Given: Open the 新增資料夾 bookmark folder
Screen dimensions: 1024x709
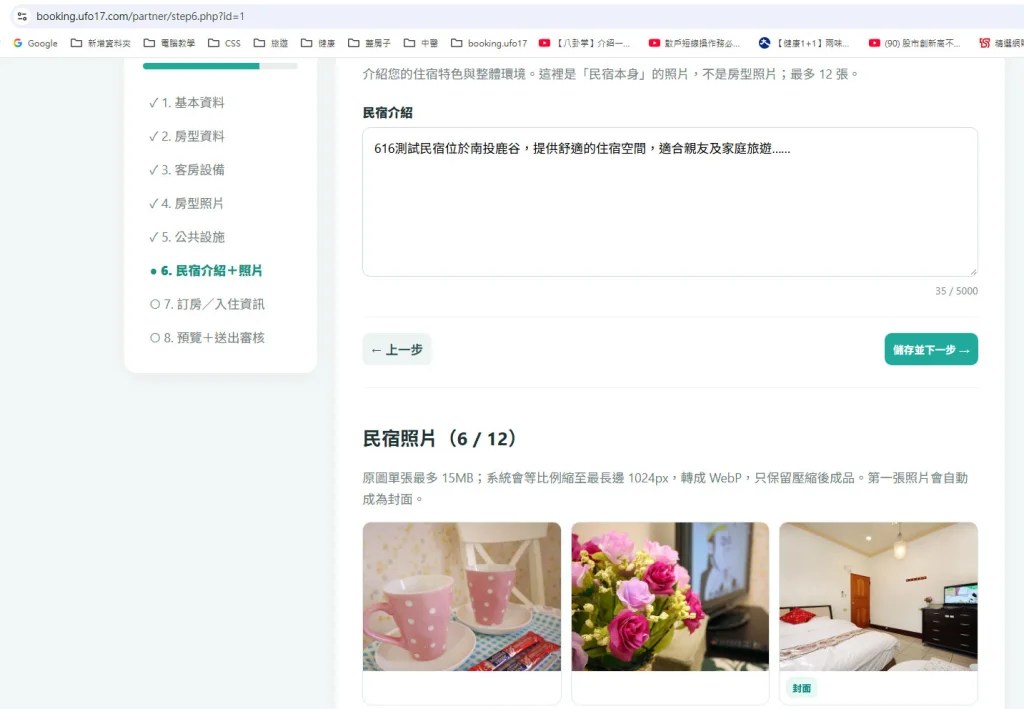Looking at the screenshot, I should 101,43.
